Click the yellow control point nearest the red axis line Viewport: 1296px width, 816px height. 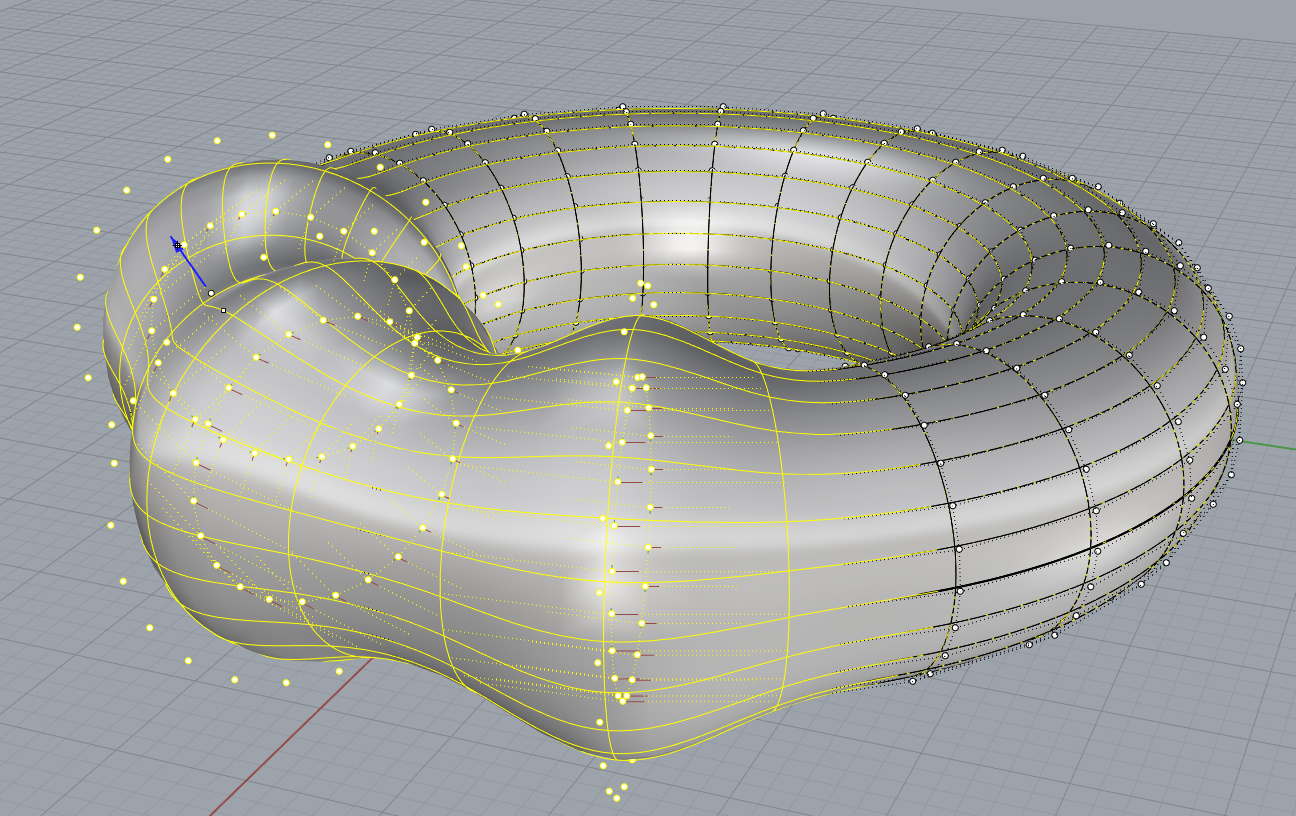coord(339,671)
